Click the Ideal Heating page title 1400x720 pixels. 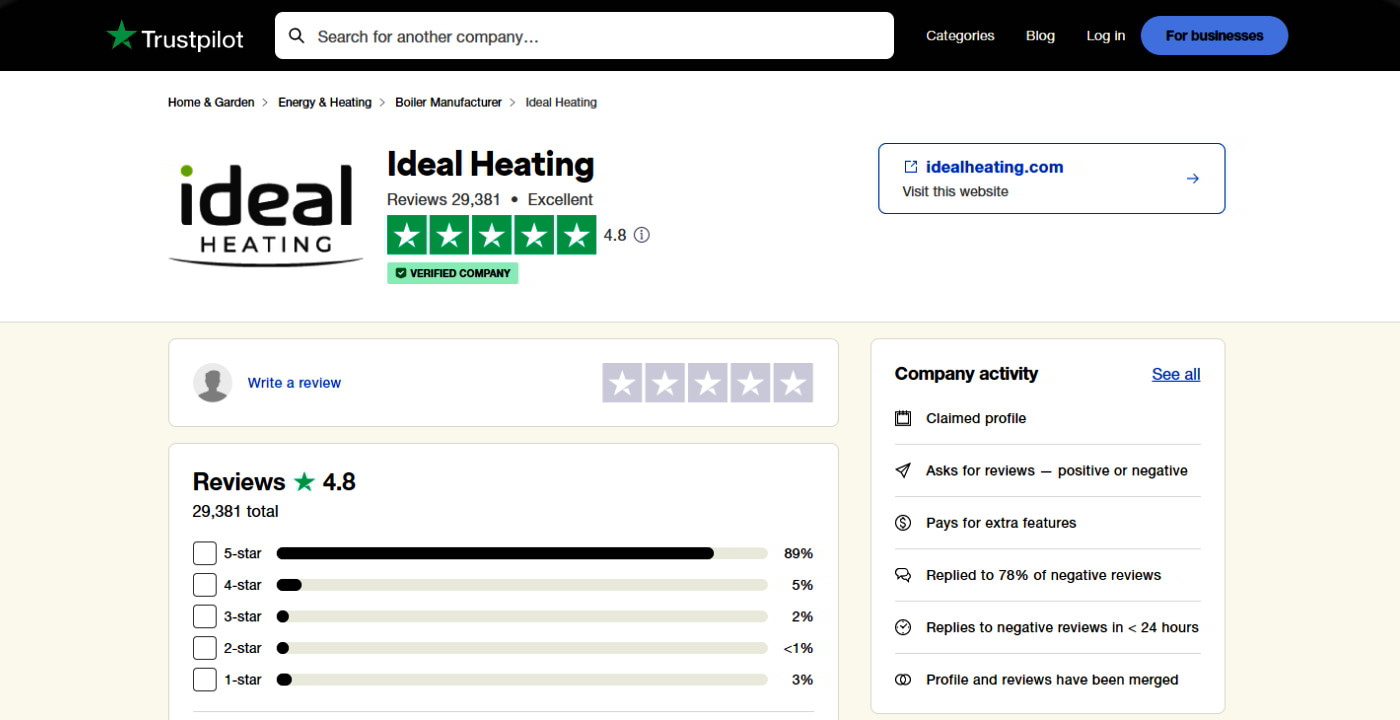pyautogui.click(x=490, y=164)
